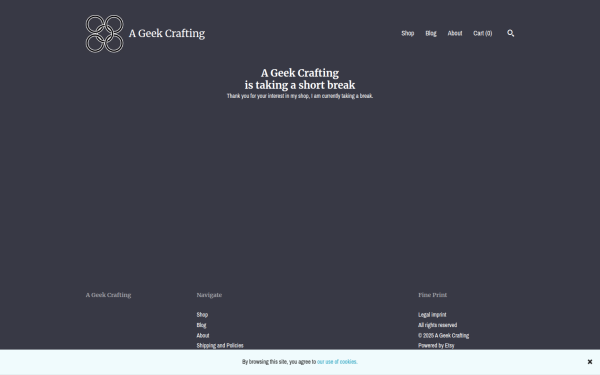Viewport: 600px width, 375px height.
Task: Open Legal imprint in Fine Print
Action: 432,315
